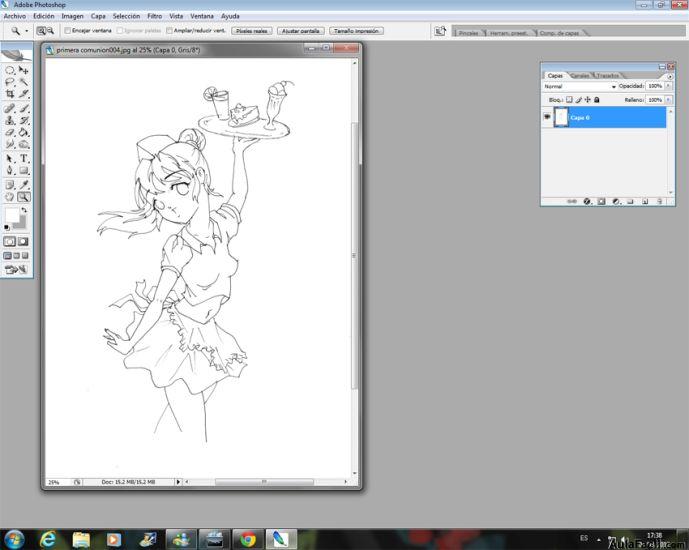The height and width of the screenshot is (550, 689).
Task: Select the Dodge tool
Action: coord(24,144)
